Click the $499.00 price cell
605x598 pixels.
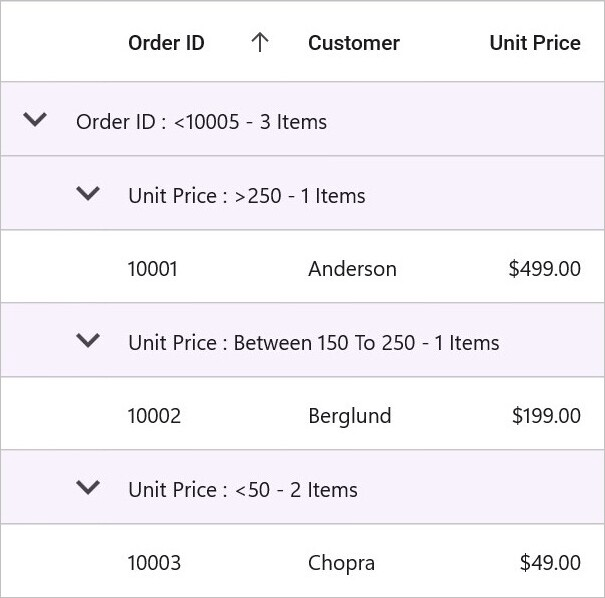[x=544, y=269]
